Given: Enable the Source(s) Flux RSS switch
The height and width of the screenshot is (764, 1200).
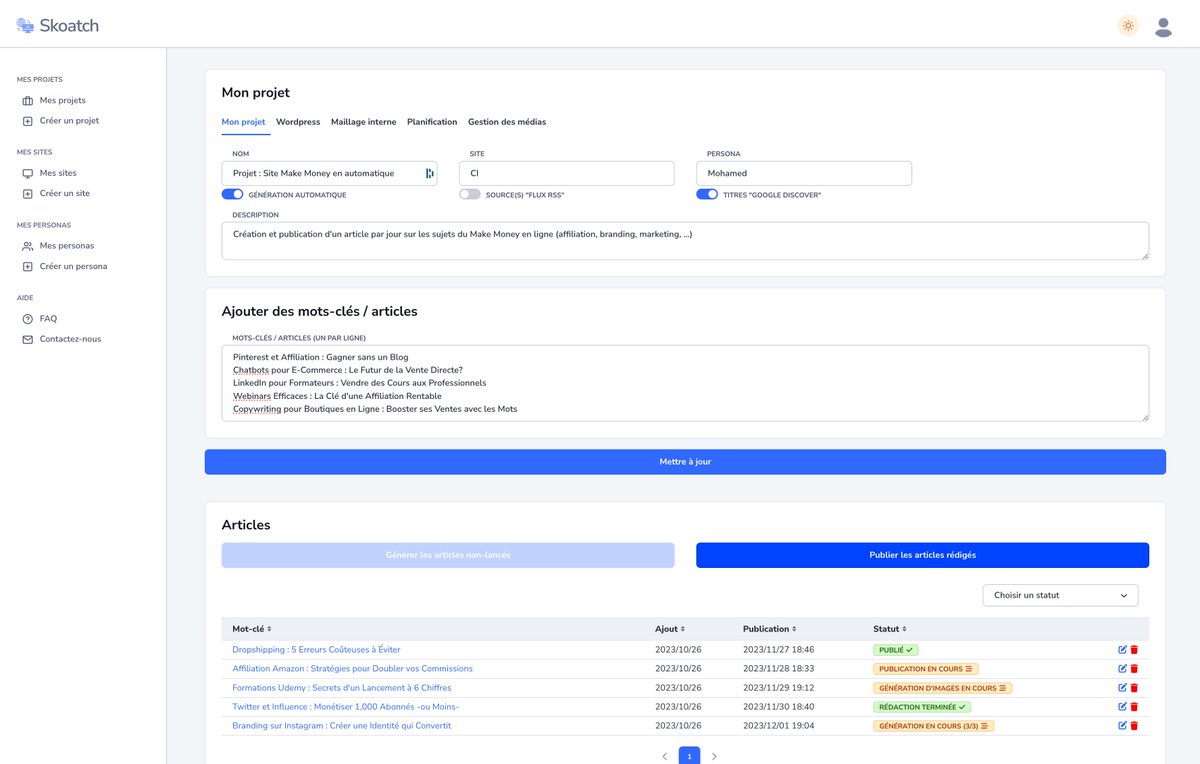Looking at the screenshot, I should (470, 194).
